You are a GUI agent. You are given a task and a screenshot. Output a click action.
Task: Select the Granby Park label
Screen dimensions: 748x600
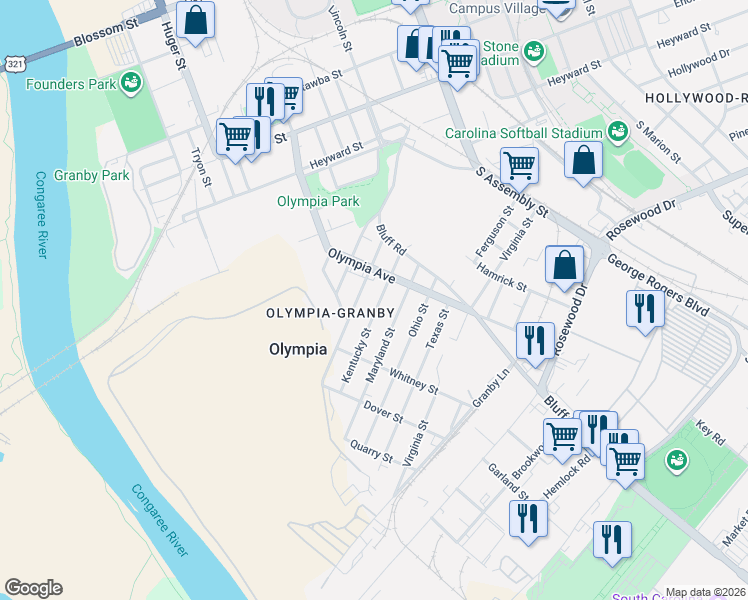pos(92,176)
